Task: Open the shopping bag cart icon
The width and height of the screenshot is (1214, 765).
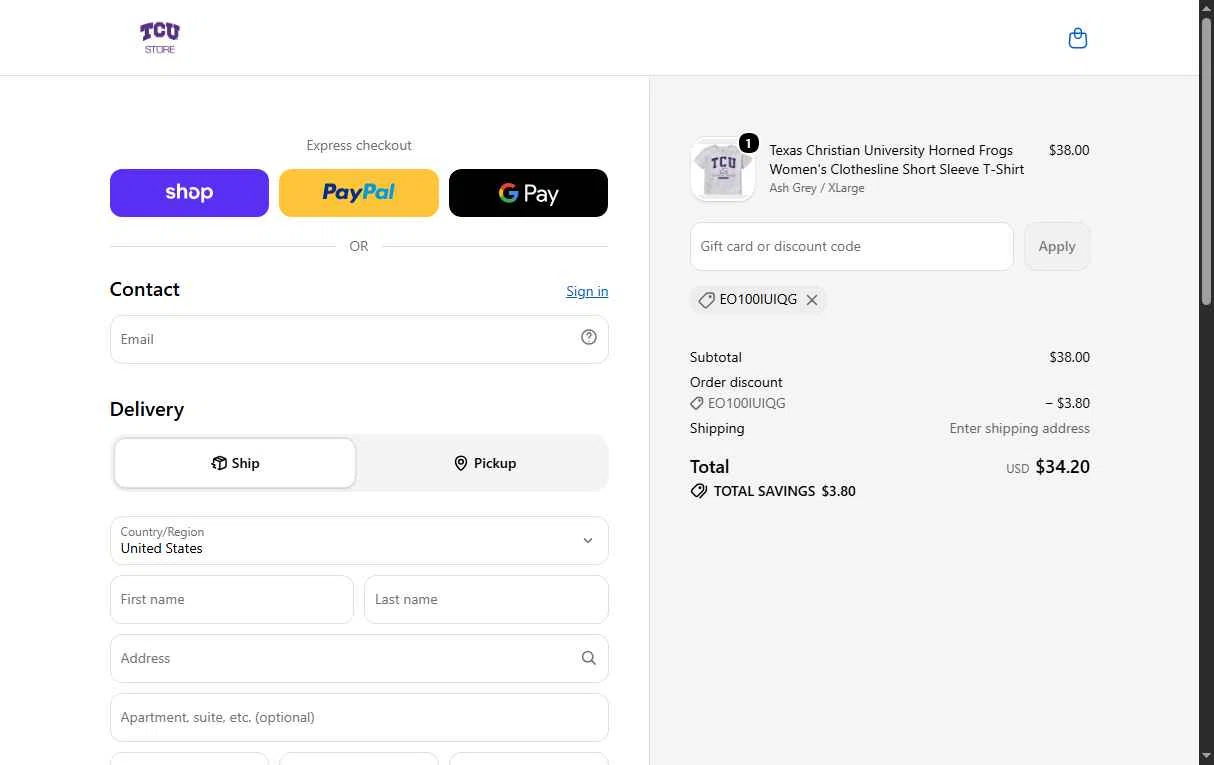Action: [x=1077, y=38]
